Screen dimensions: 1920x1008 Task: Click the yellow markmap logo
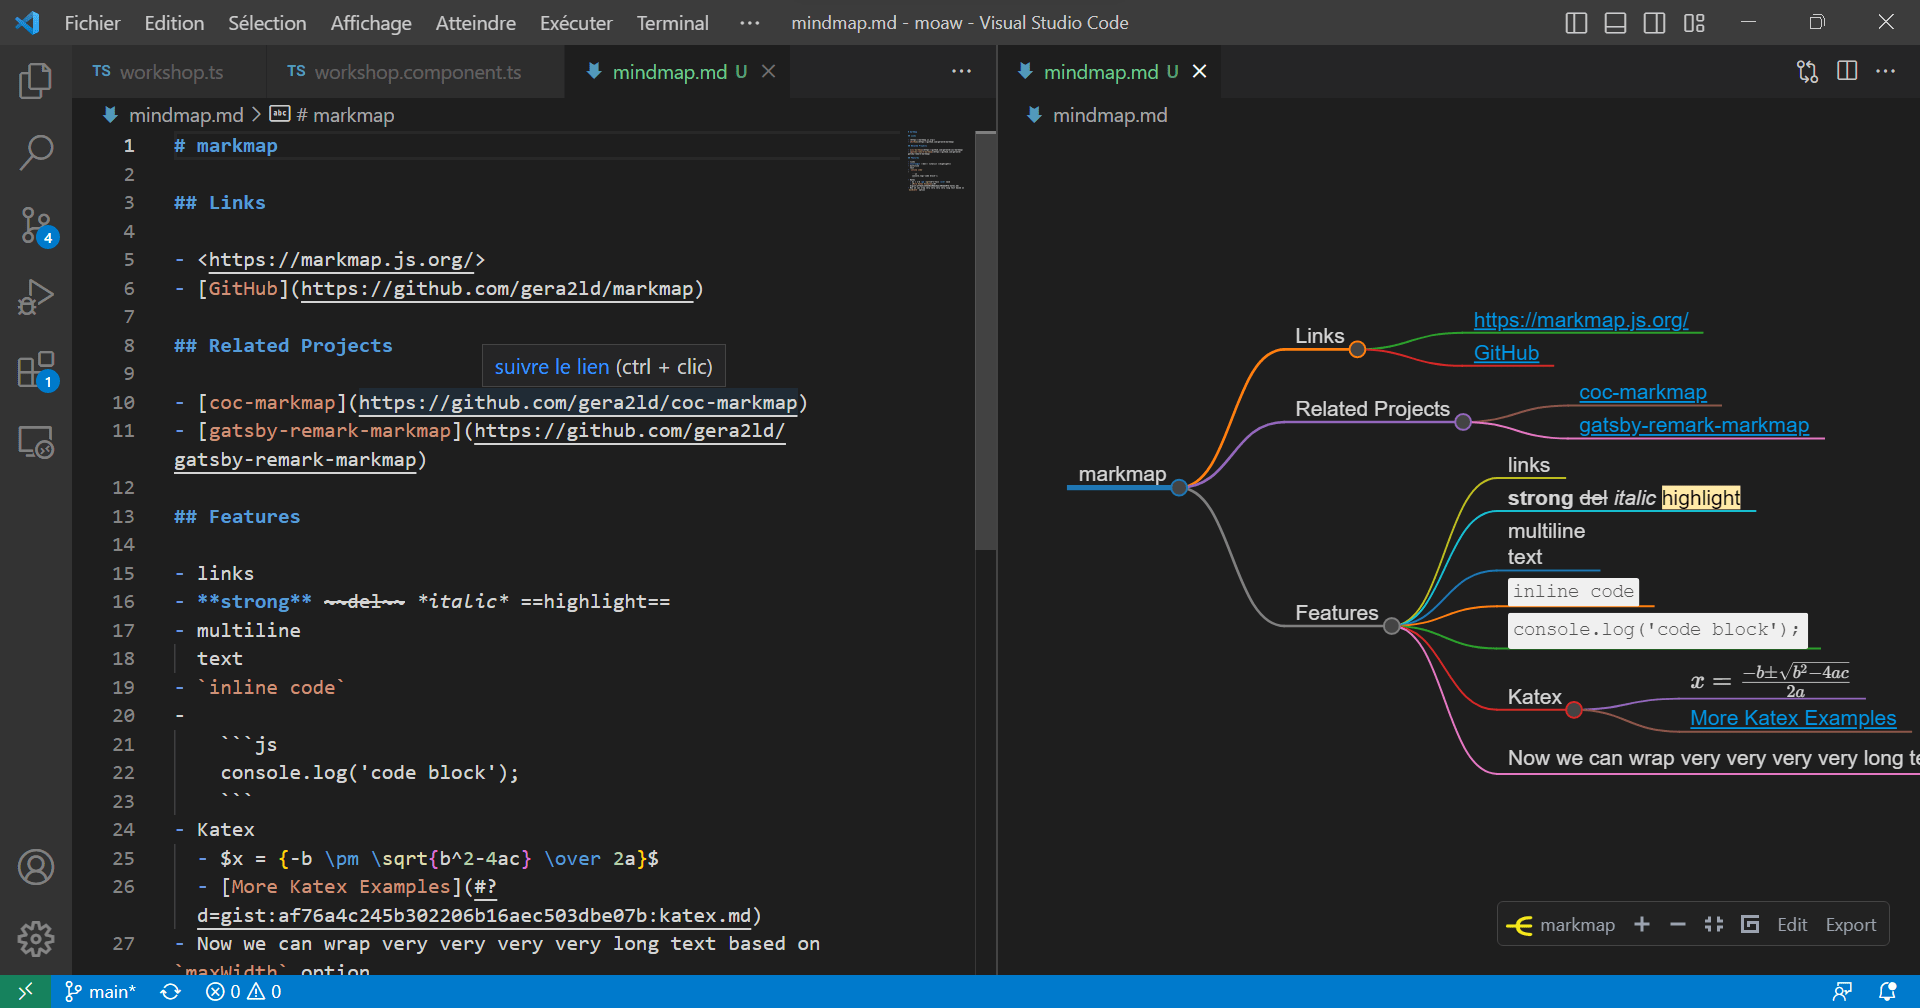coord(1519,926)
